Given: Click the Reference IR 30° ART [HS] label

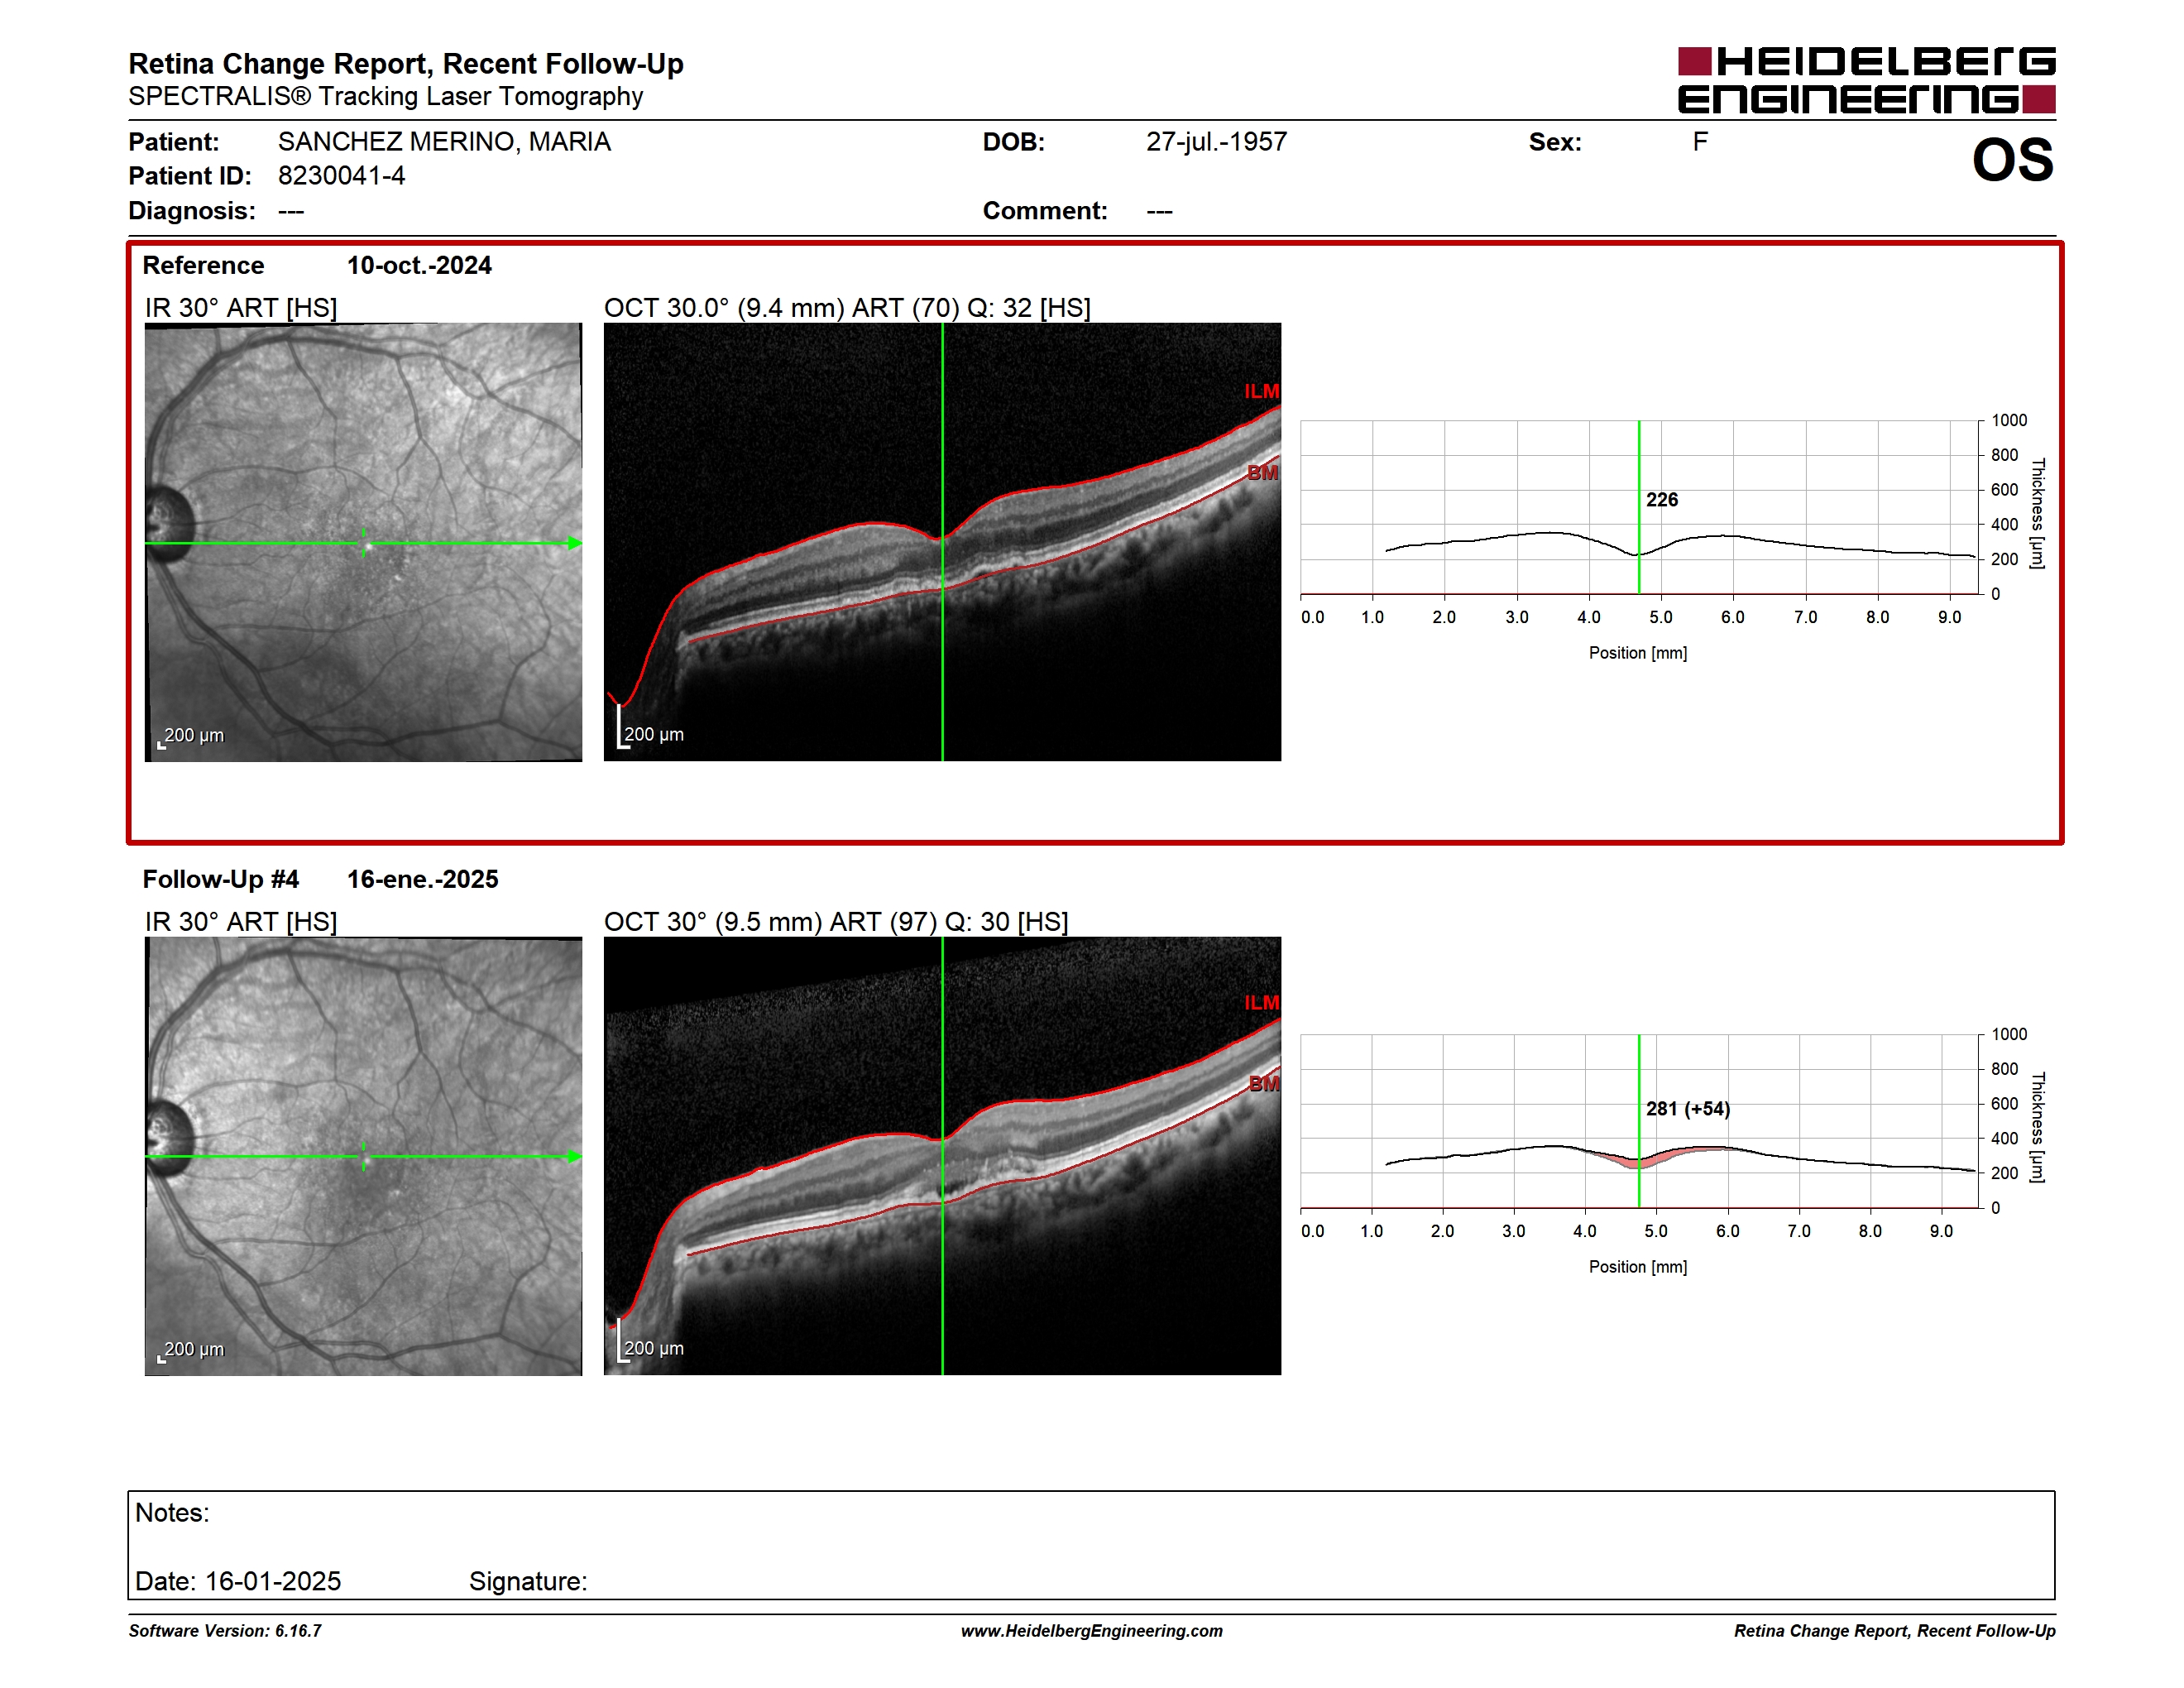Looking at the screenshot, I should pos(241,308).
